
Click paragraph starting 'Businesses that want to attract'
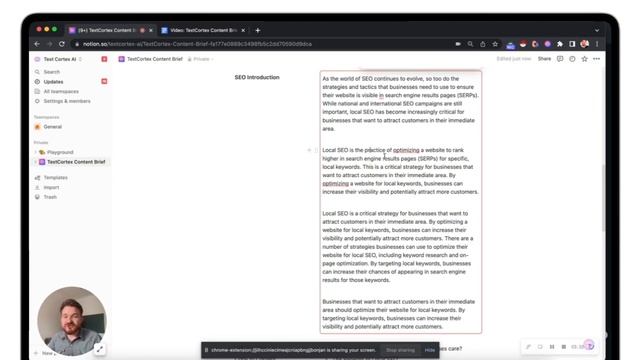point(399,314)
